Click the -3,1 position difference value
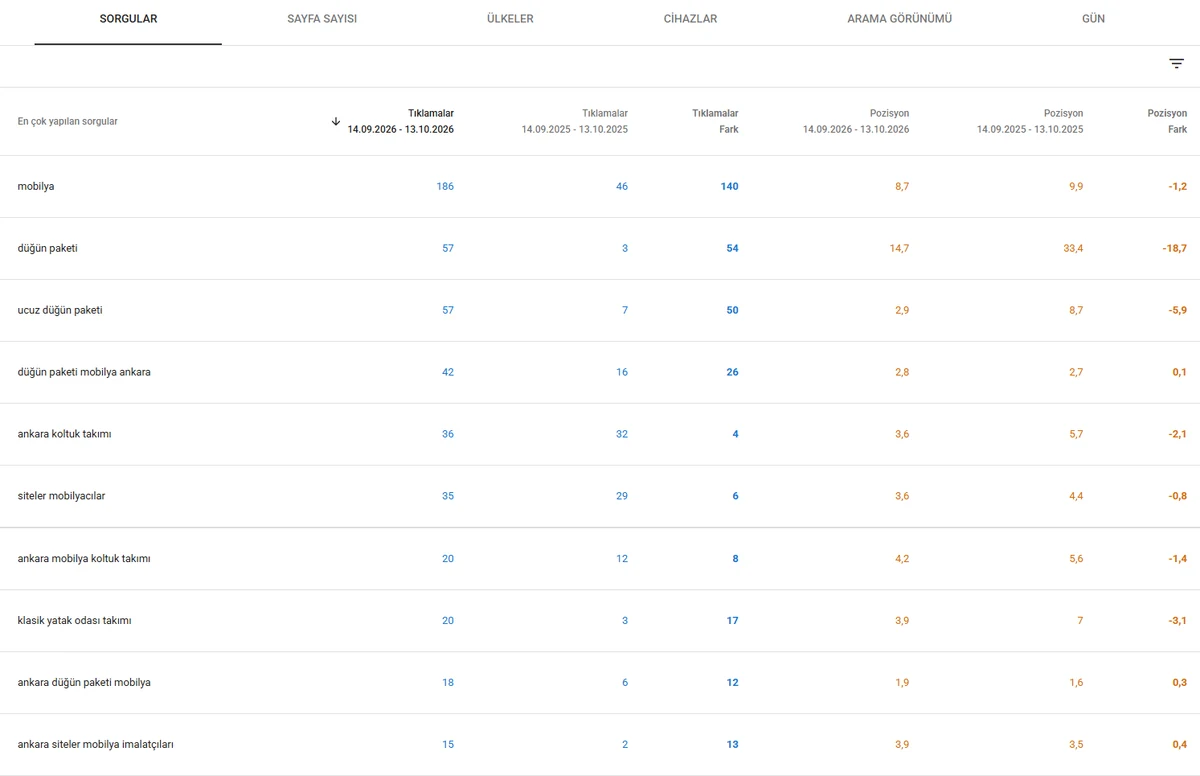Screen dimensions: 1200x776 1178,620
